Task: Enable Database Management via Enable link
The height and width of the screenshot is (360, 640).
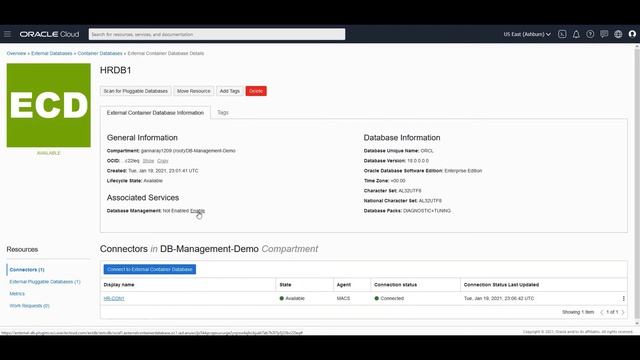Action: 198,211
